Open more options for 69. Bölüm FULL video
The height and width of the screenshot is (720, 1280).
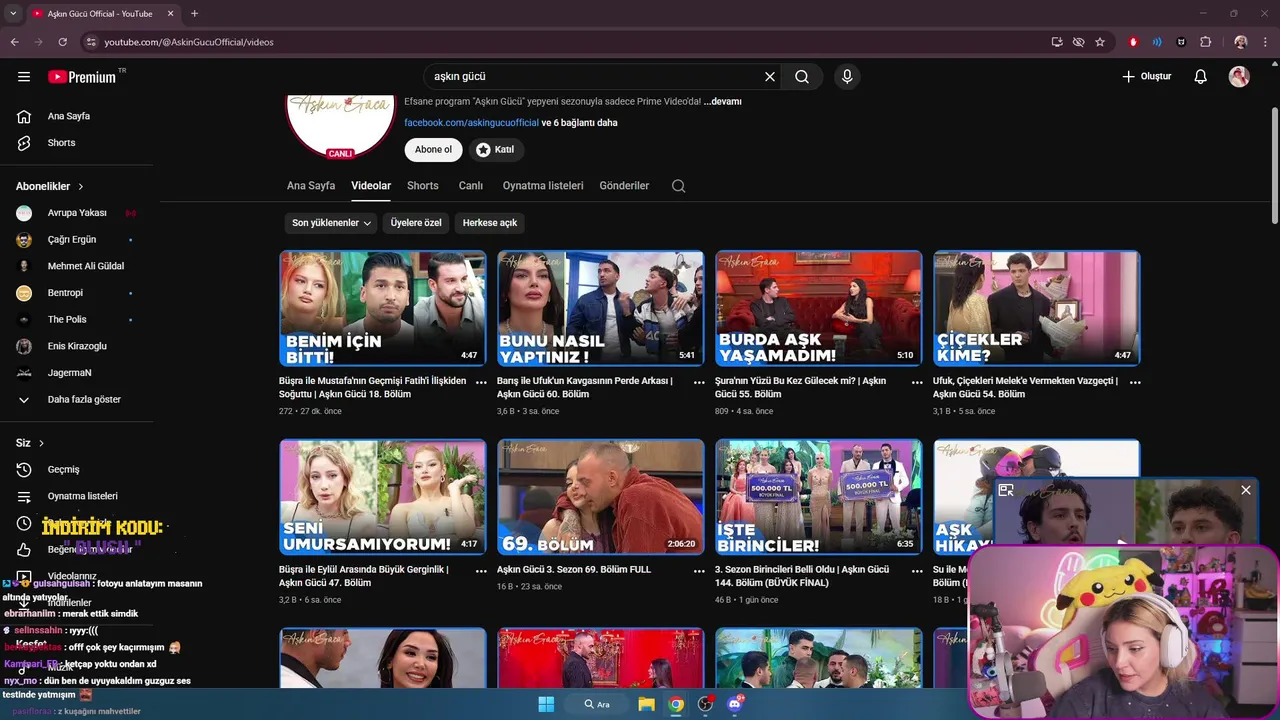pyautogui.click(x=699, y=571)
